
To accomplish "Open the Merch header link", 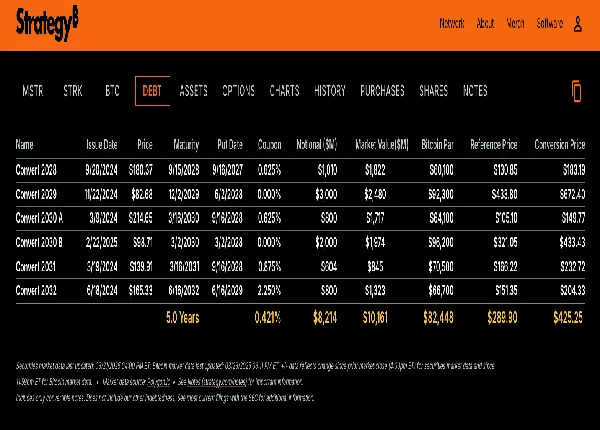I will [x=515, y=24].
